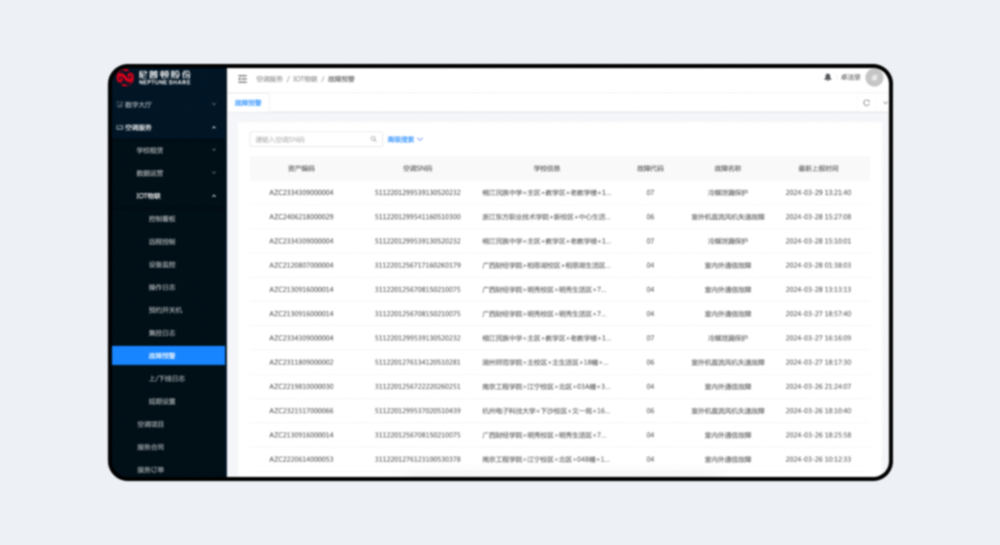
Task: Click asset code AZC2220614000053
Action: (x=301, y=459)
